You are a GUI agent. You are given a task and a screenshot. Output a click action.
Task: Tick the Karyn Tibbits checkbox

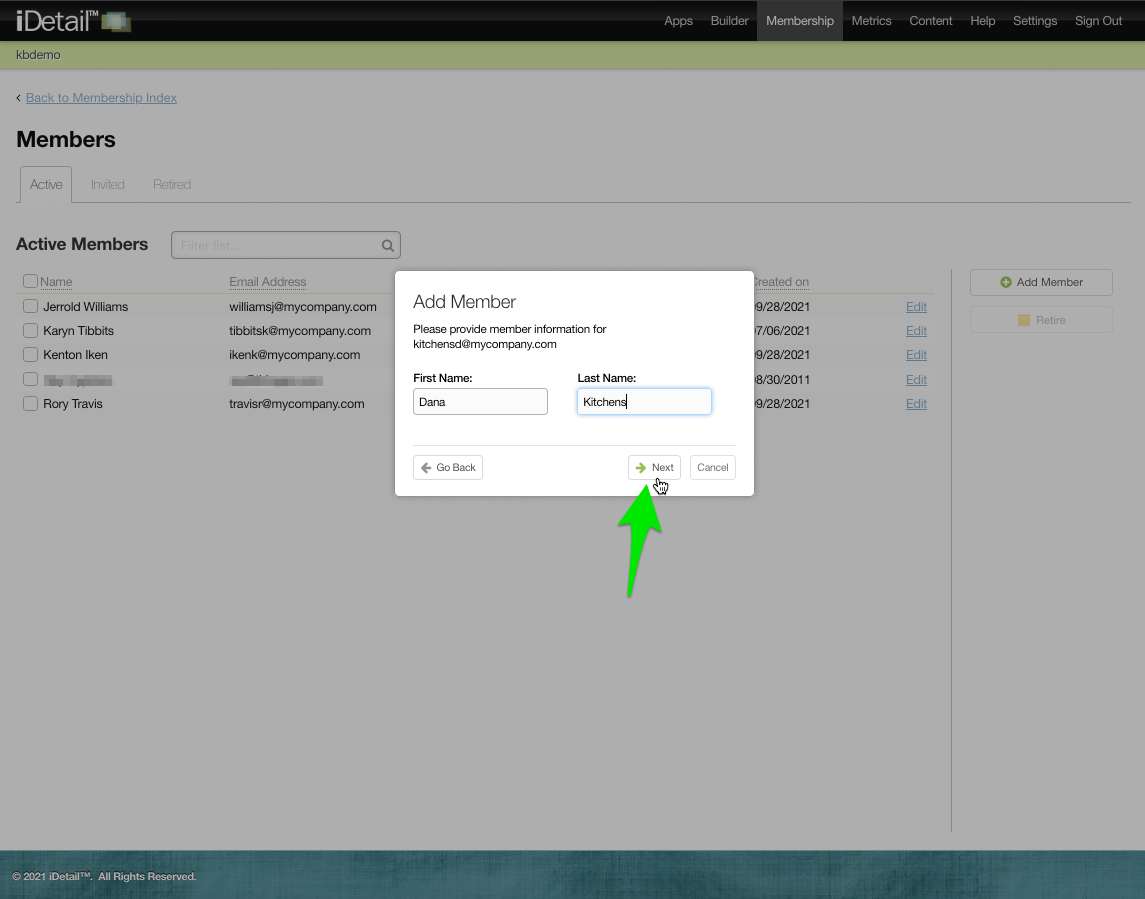[30, 330]
